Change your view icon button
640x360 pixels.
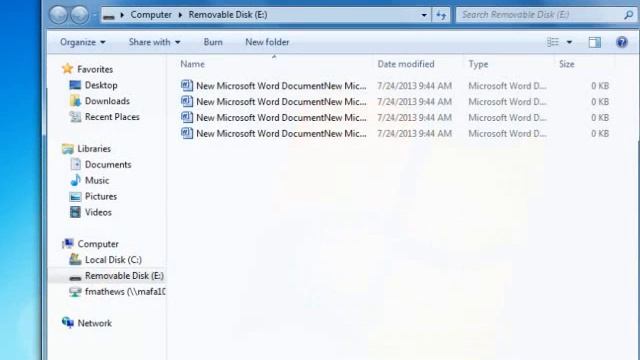click(553, 42)
